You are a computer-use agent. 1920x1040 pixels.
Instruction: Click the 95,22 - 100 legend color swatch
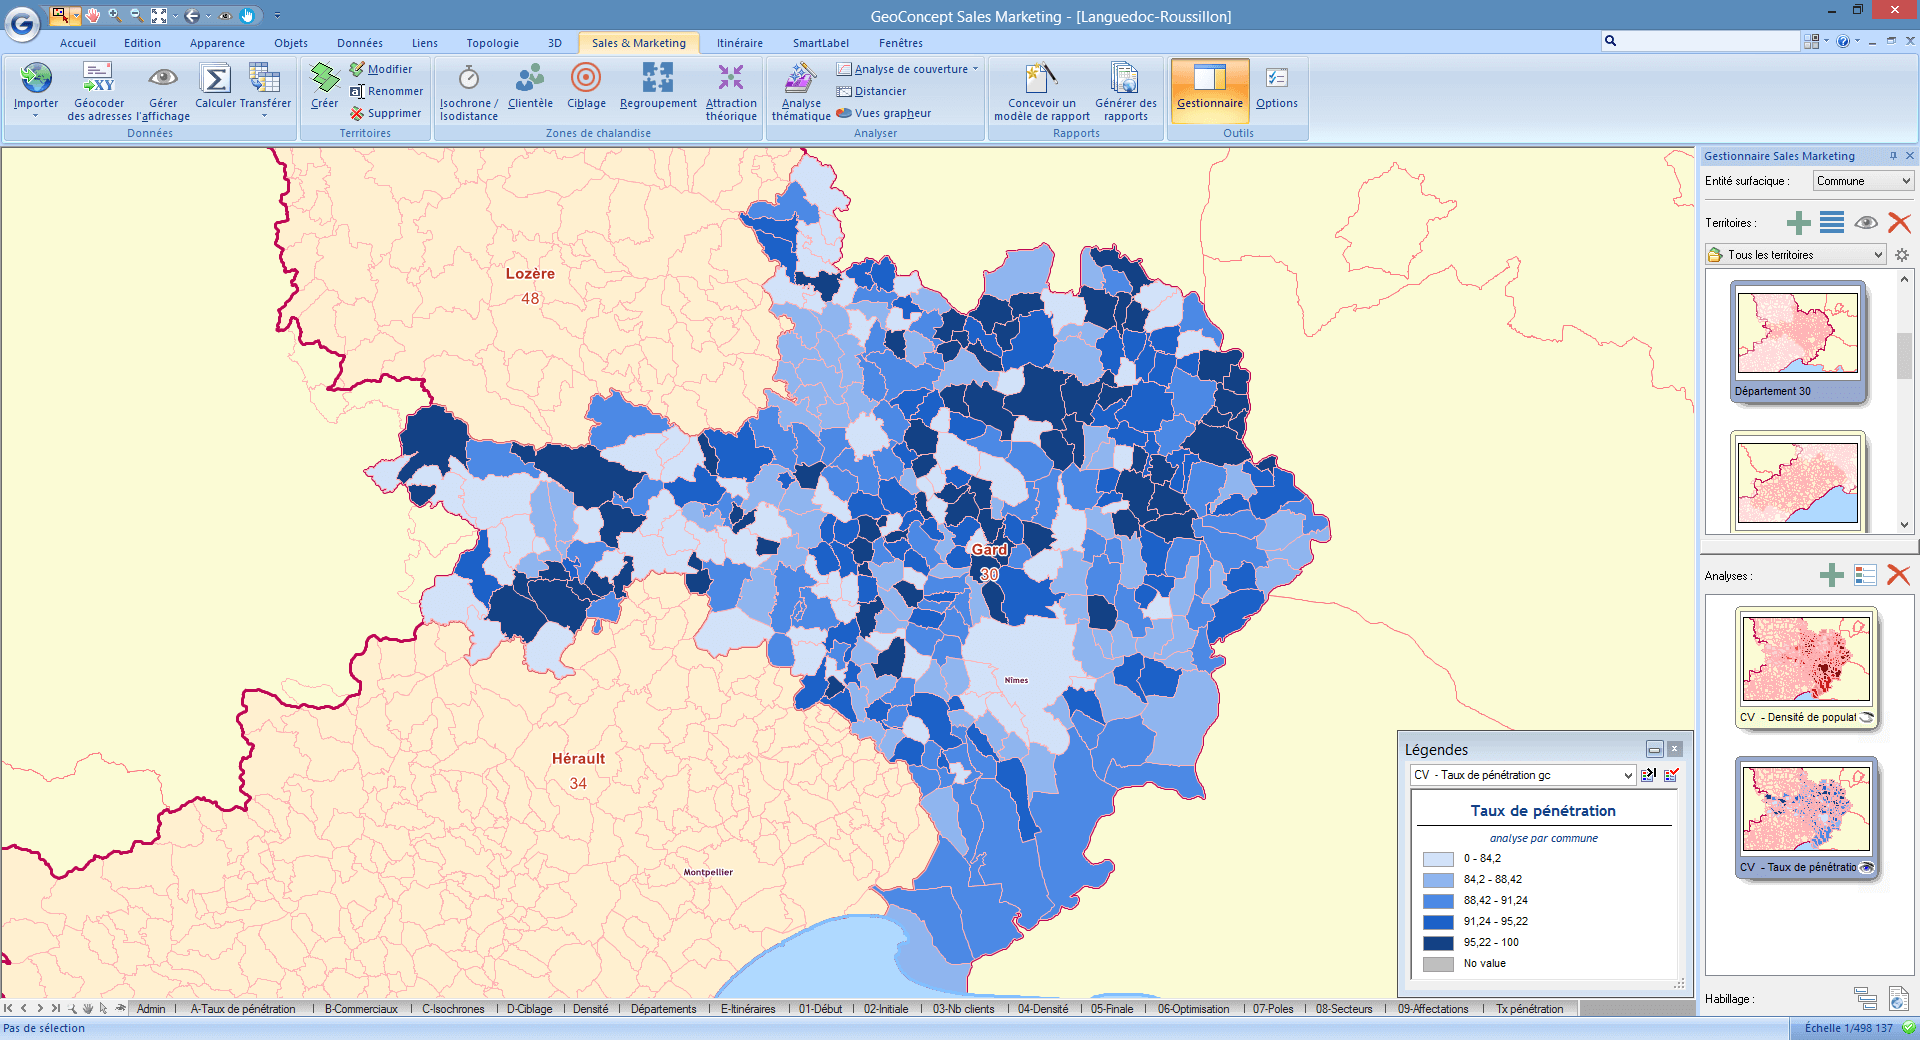1437,943
